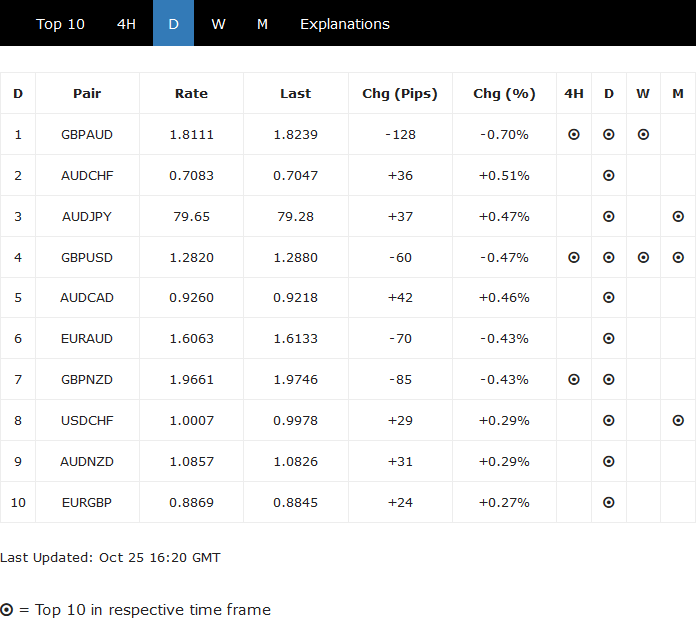Select the W weekly tab

pos(218,24)
